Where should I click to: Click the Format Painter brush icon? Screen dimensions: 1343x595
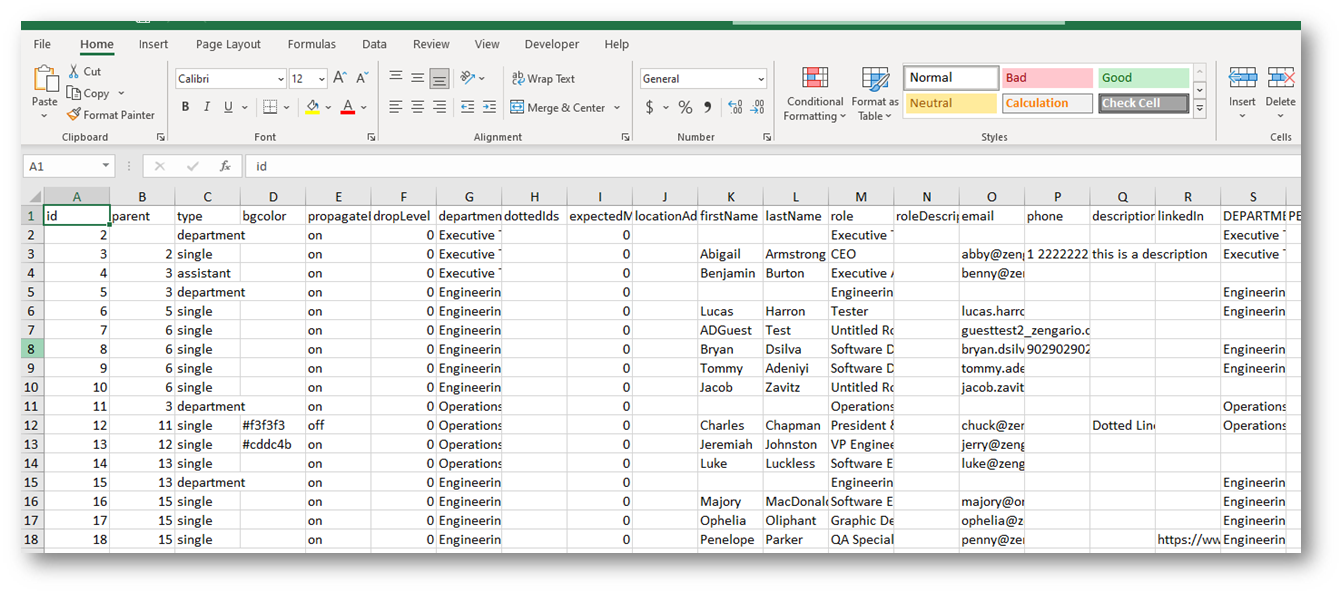pyautogui.click(x=74, y=115)
